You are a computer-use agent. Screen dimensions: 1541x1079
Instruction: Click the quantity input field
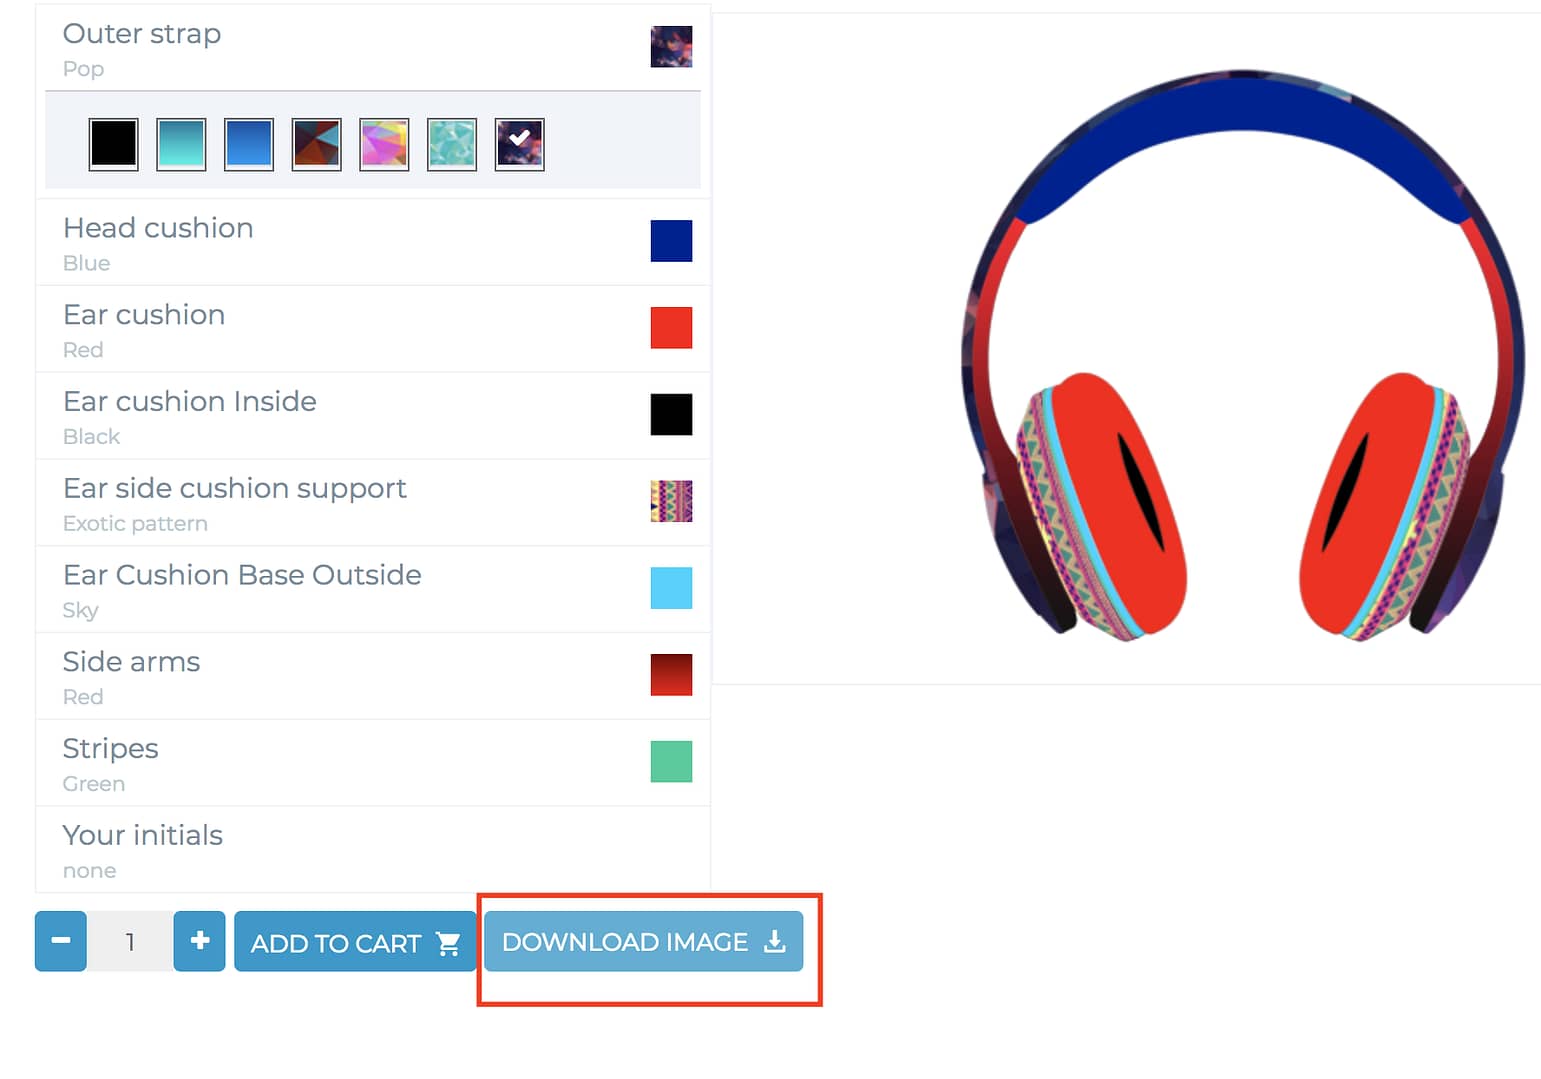[x=130, y=941]
